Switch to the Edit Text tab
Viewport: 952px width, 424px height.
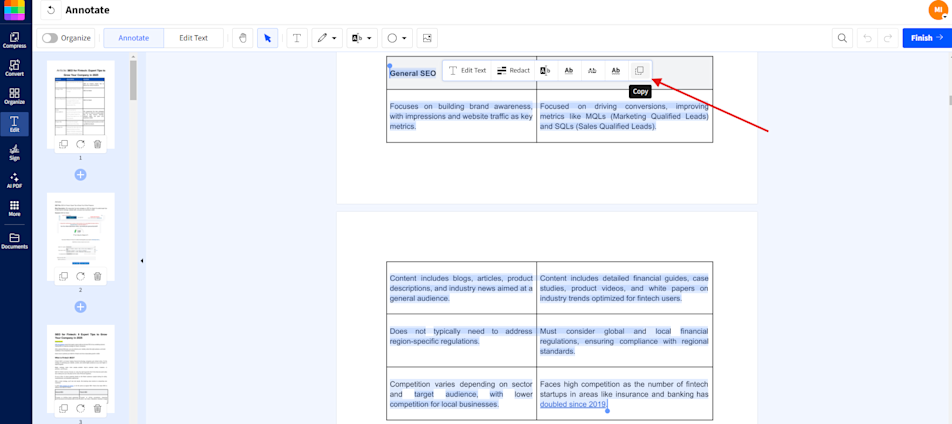tap(194, 38)
